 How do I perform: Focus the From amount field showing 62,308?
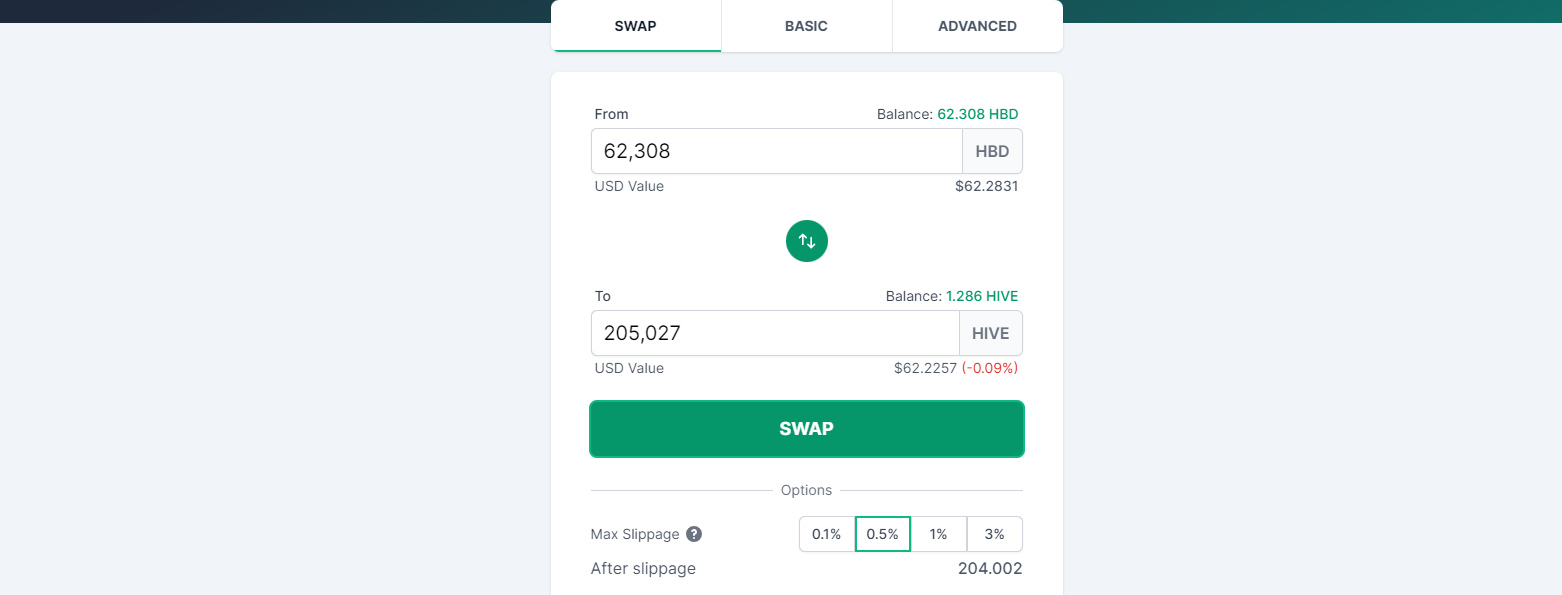pyautogui.click(x=777, y=152)
